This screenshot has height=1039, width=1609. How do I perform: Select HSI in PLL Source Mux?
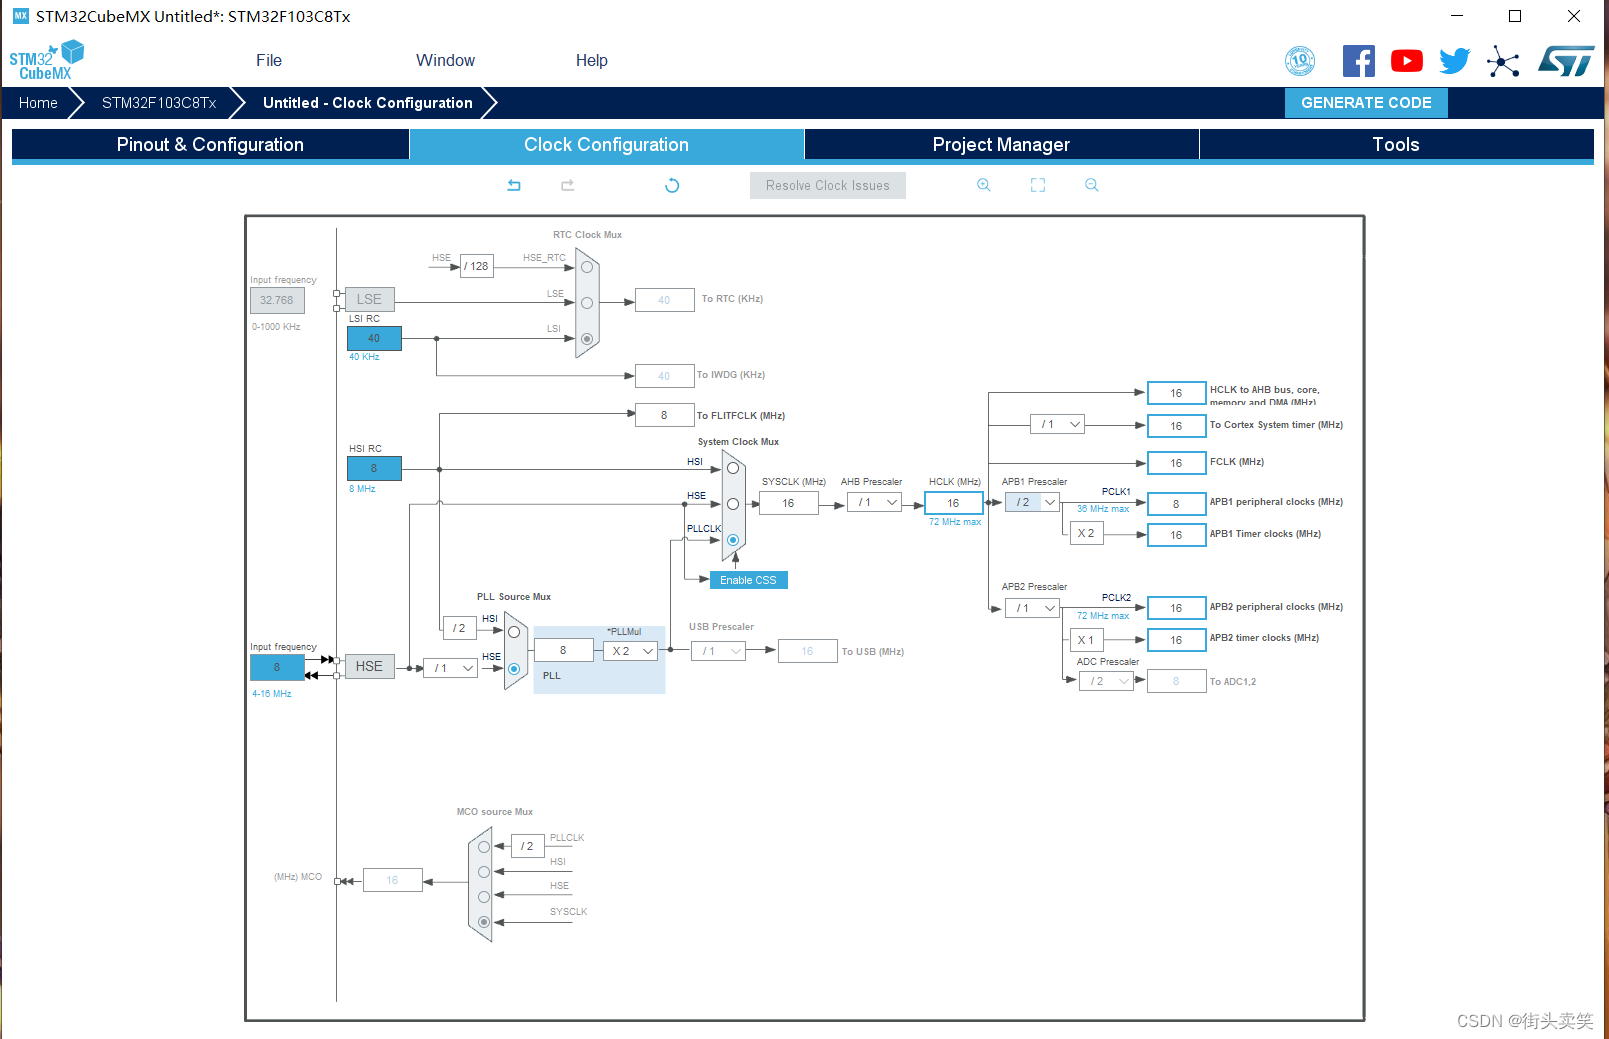coord(514,632)
